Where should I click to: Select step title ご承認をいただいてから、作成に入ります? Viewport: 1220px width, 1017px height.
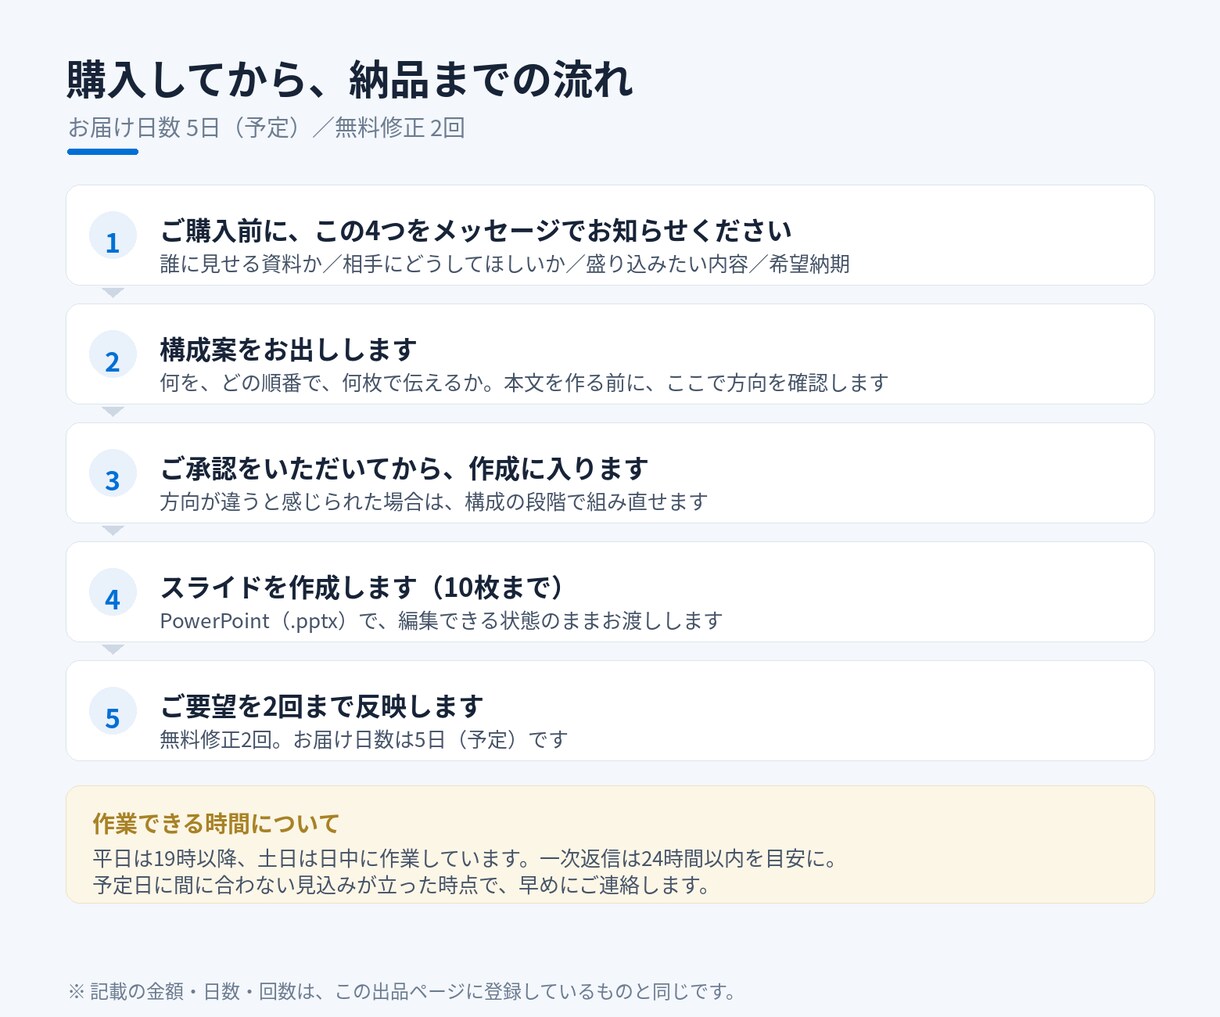coord(404,469)
